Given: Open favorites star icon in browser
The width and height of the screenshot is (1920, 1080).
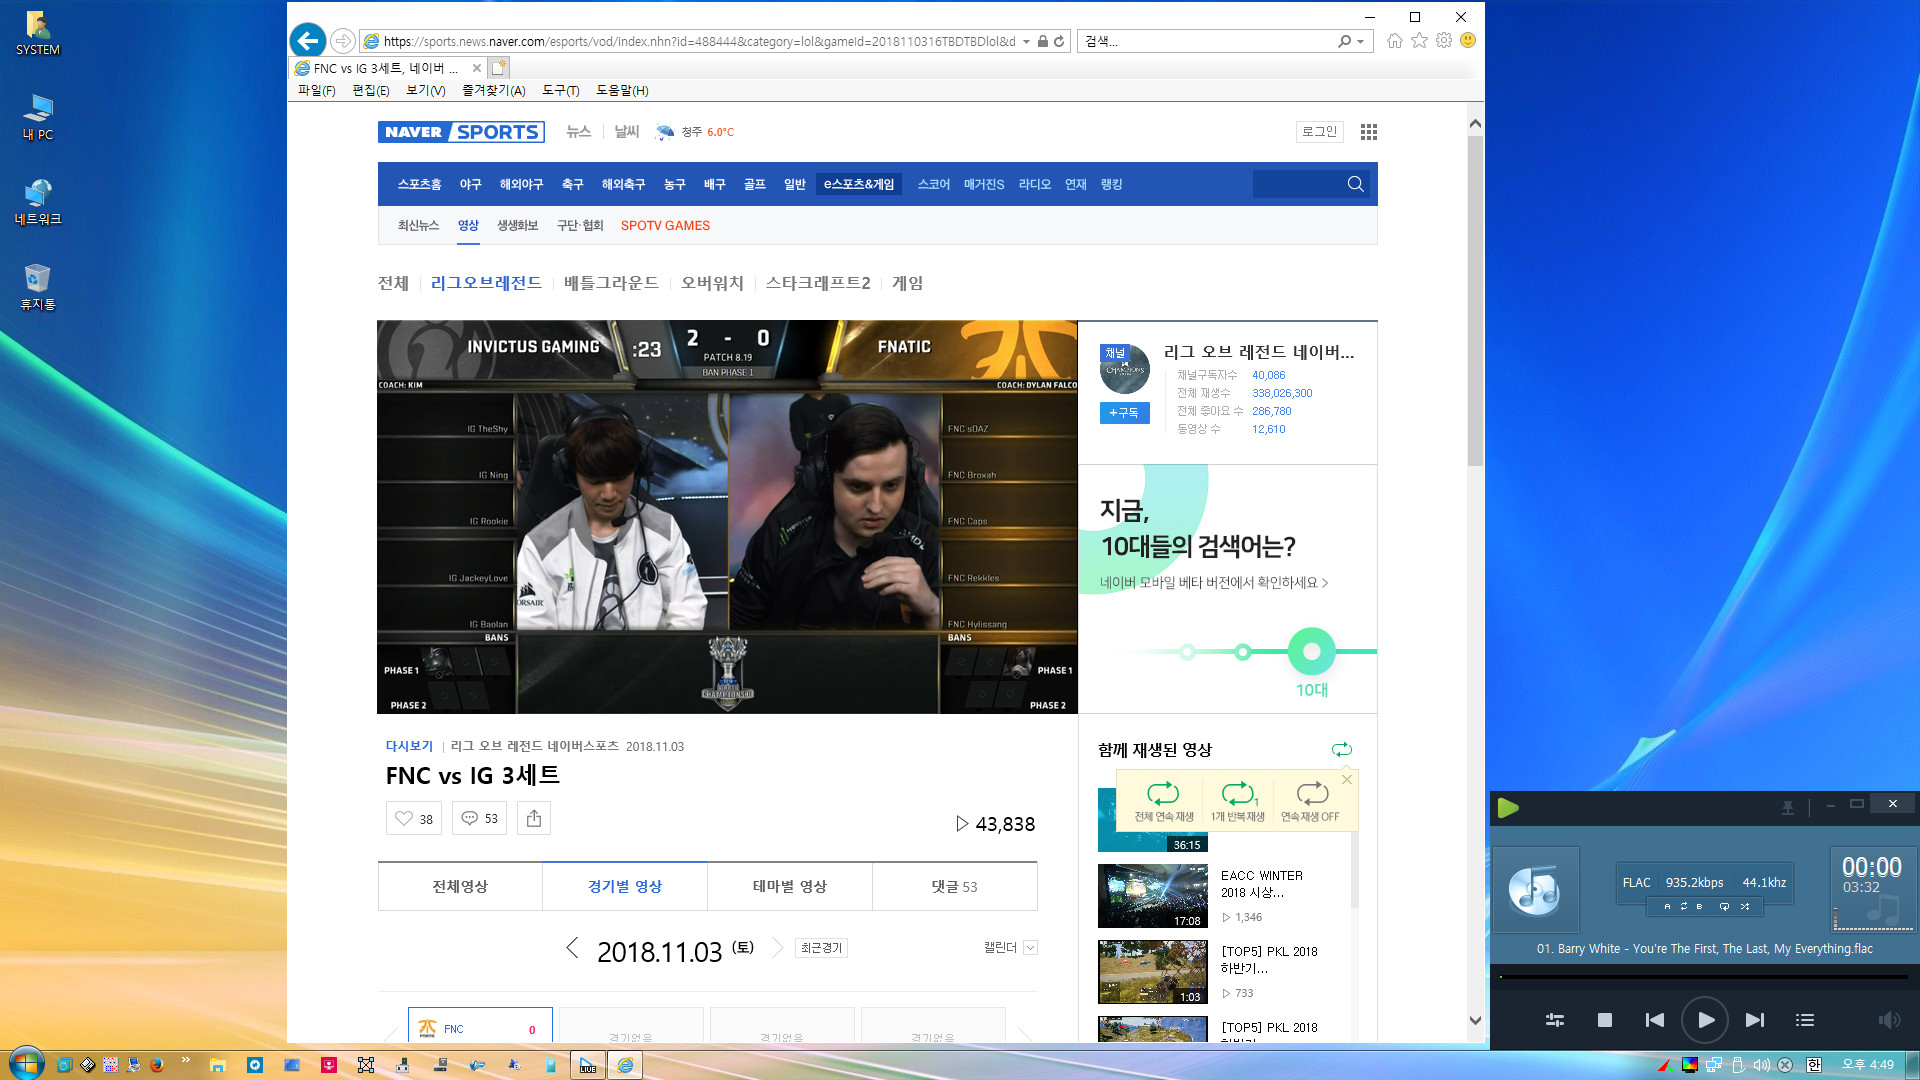Looking at the screenshot, I should pos(1419,41).
